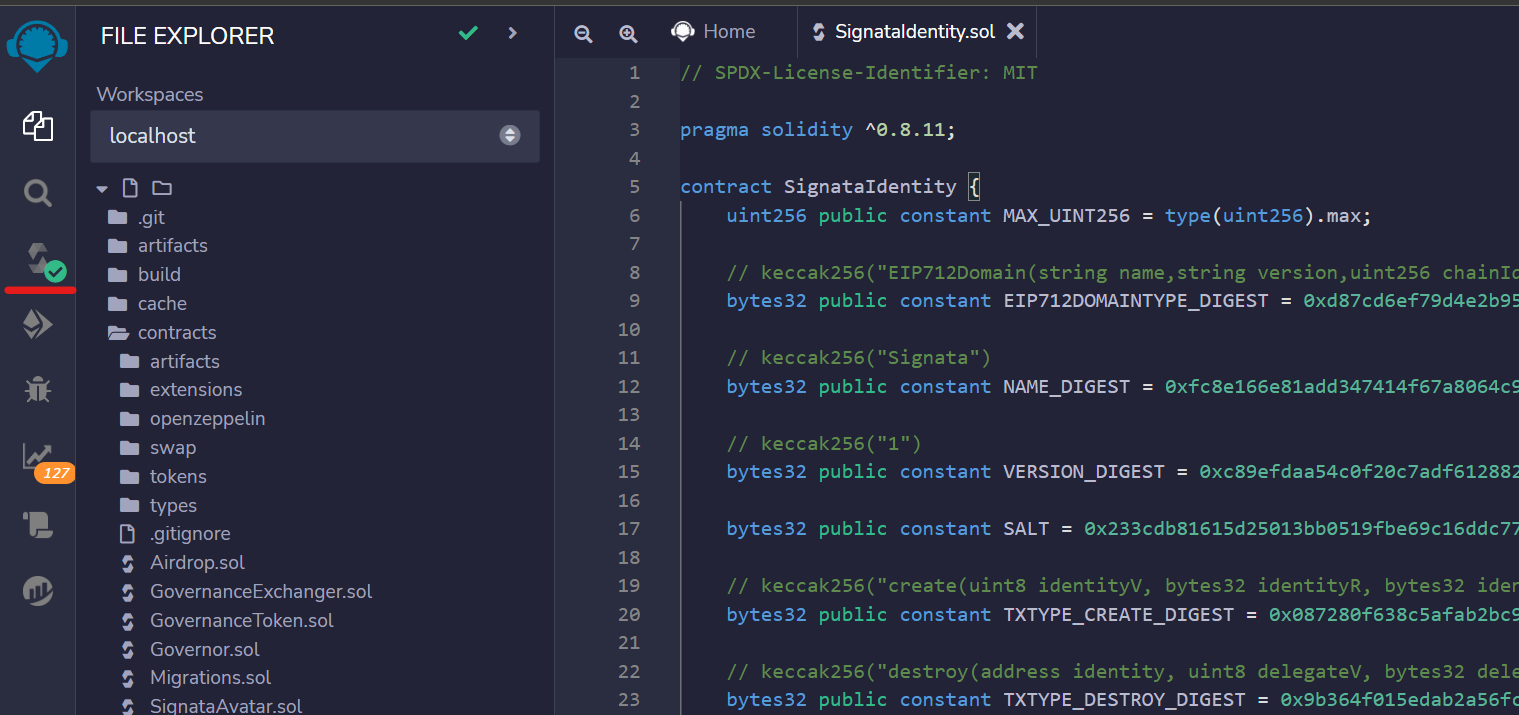Expand the .git folder
Image resolution: width=1519 pixels, height=715 pixels.
coord(151,217)
